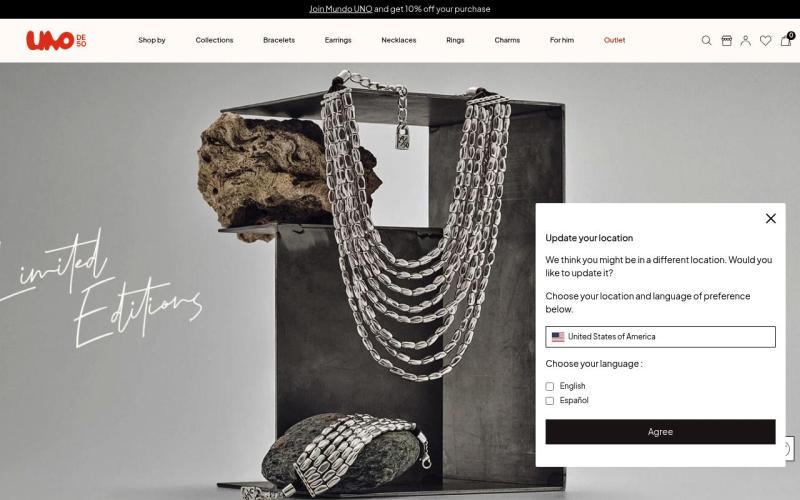Follow the Join Mundo UNO link
This screenshot has width=800, height=500.
coord(341,9)
